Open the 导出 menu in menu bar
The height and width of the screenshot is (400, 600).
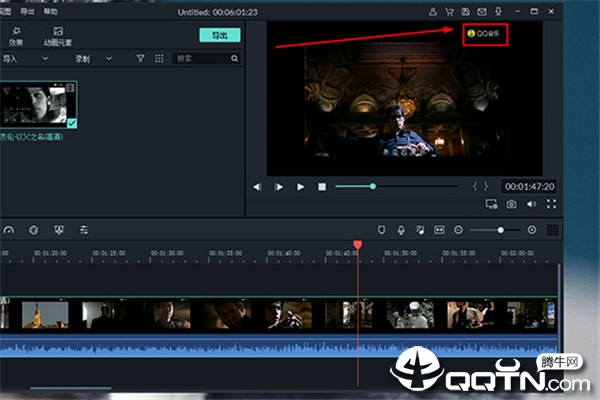click(28, 11)
